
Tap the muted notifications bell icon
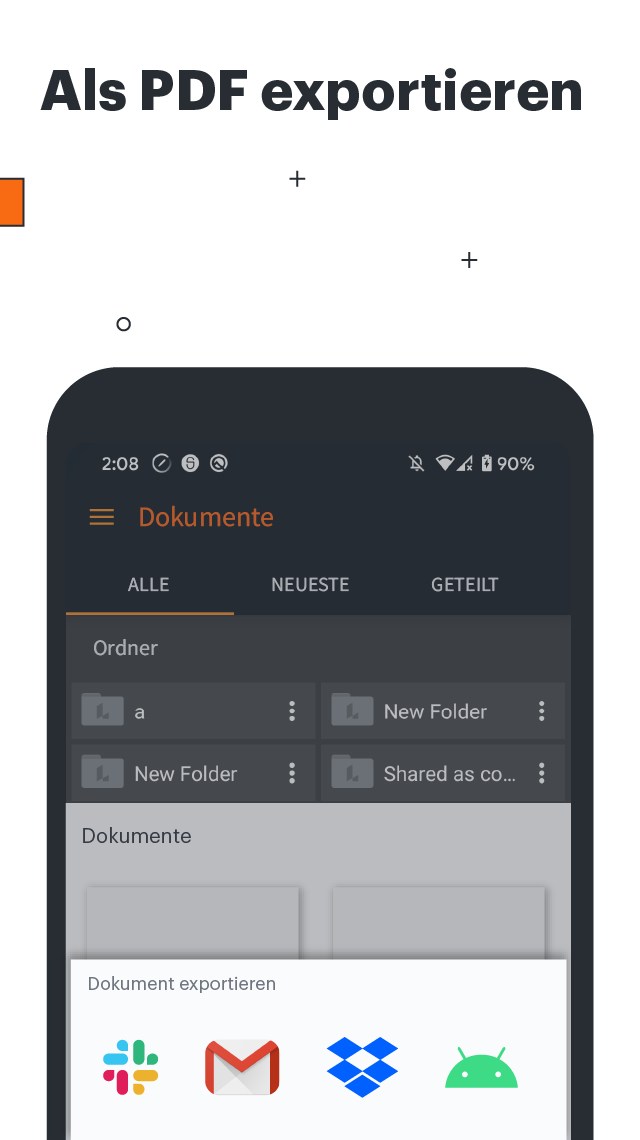coord(417,463)
